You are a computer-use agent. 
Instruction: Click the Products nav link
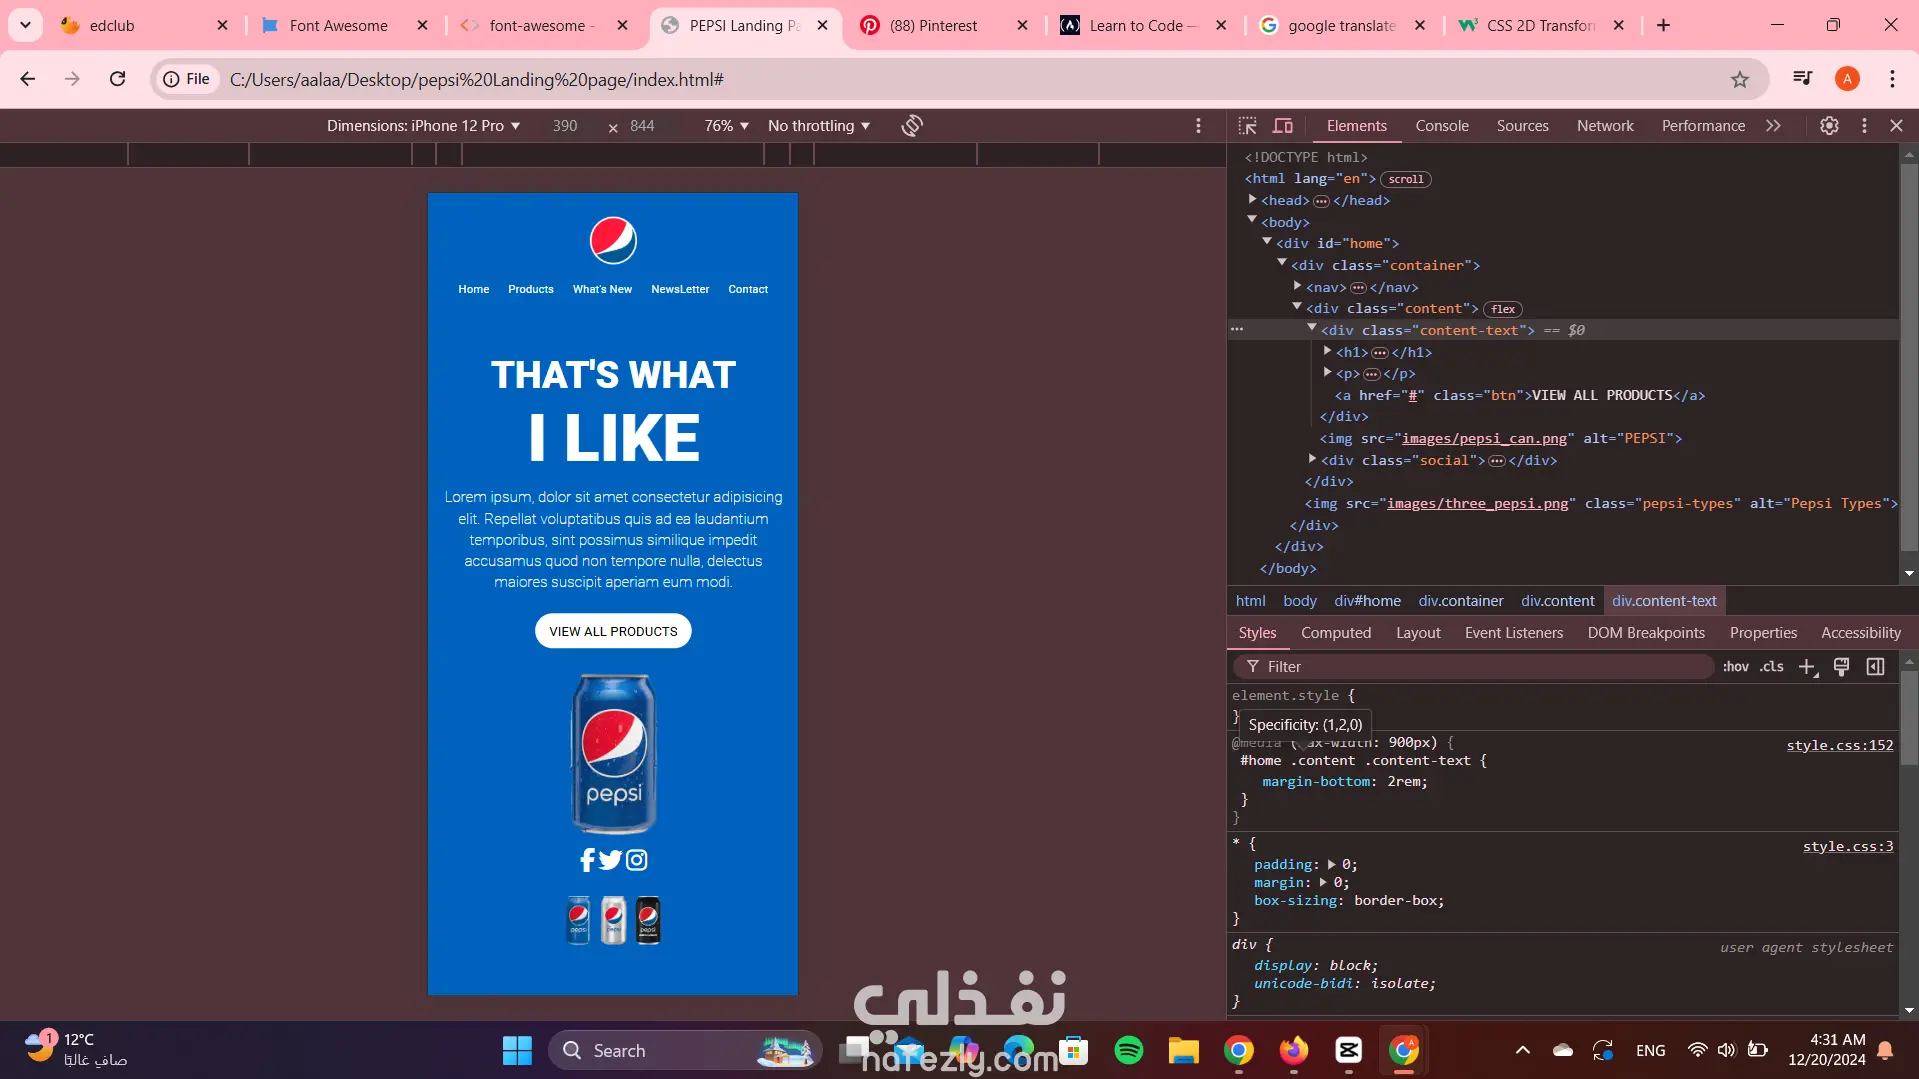(x=531, y=290)
